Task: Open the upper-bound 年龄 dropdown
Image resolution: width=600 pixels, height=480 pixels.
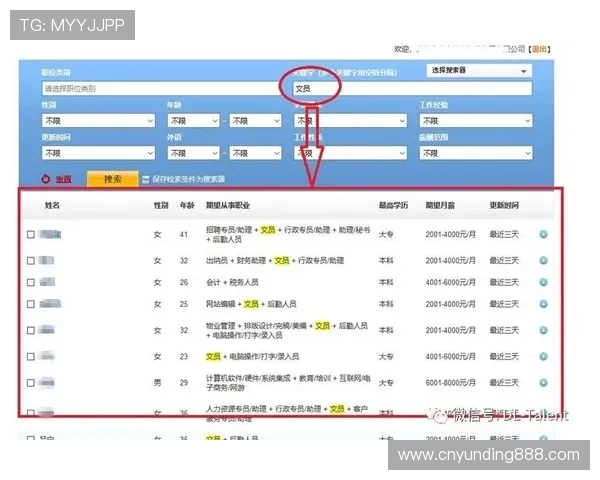Action: [x=256, y=121]
